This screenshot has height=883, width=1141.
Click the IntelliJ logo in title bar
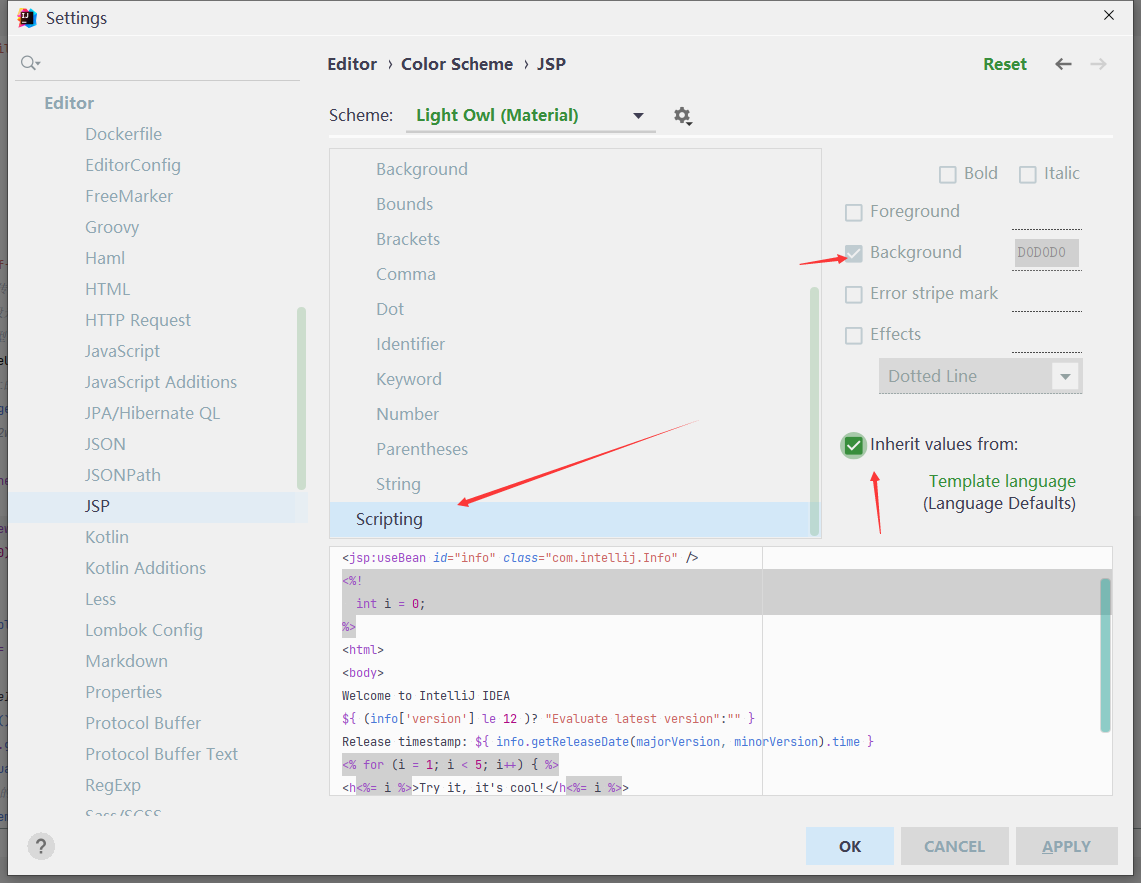pos(27,17)
